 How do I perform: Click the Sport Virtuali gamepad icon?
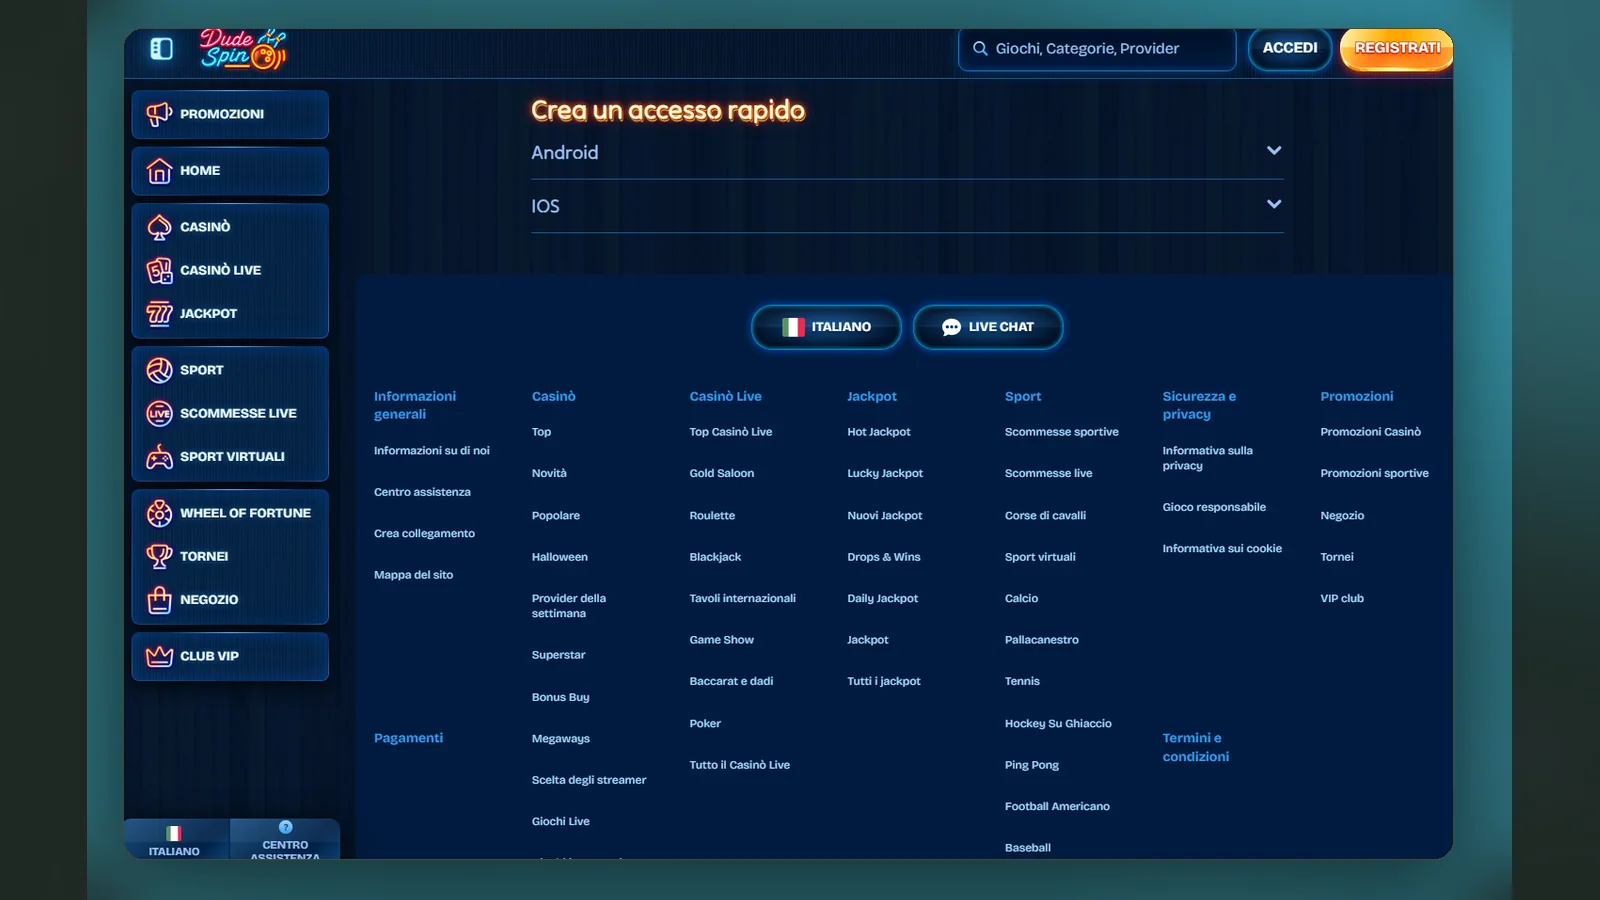coord(159,457)
